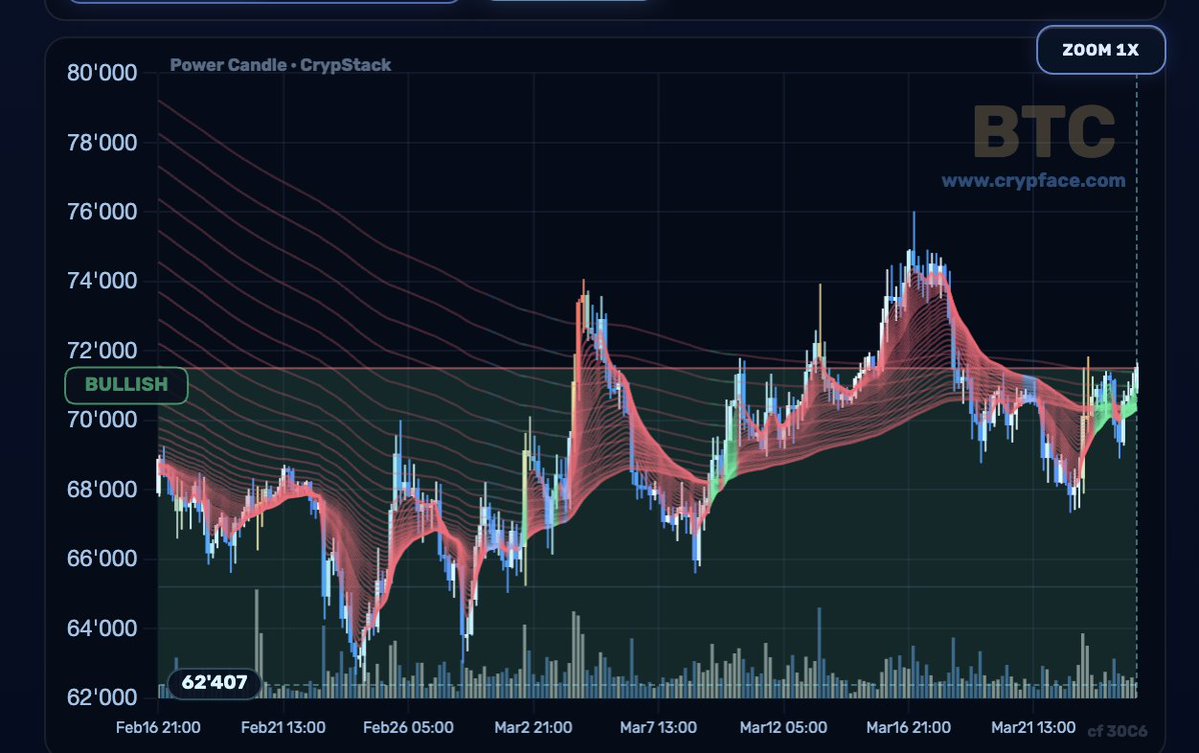Click the 62'407 price label
1199x753 pixels.
pos(214,682)
